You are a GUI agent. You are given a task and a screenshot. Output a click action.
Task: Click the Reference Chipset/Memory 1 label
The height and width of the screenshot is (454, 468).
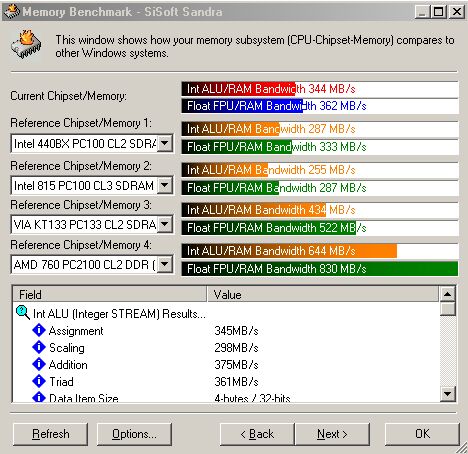(x=81, y=123)
